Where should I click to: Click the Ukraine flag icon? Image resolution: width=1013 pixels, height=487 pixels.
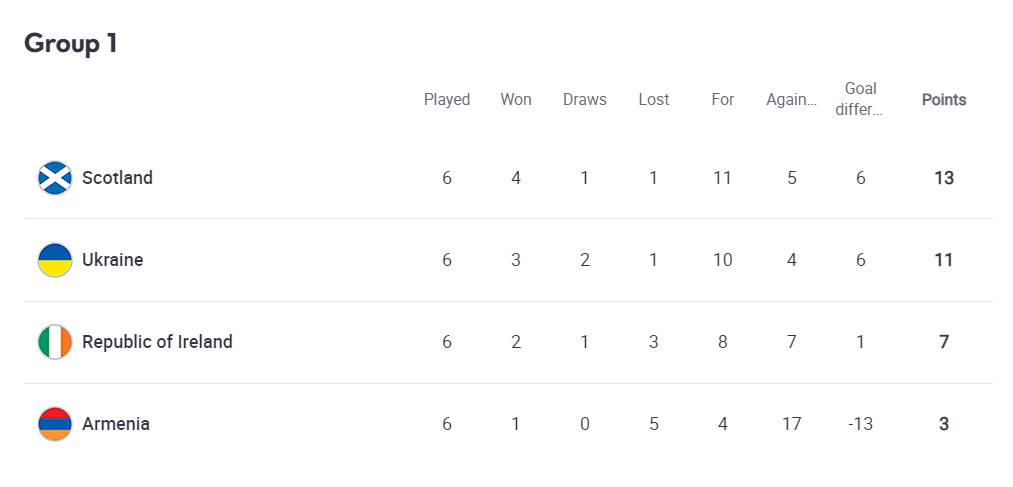coord(55,260)
